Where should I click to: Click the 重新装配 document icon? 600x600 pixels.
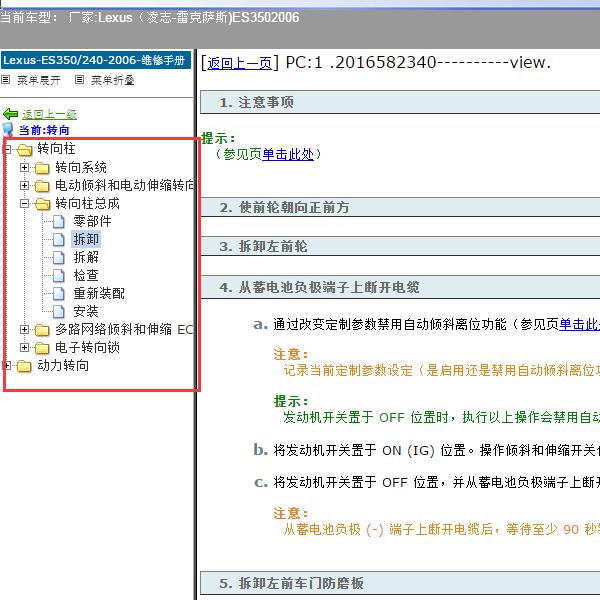tap(59, 293)
